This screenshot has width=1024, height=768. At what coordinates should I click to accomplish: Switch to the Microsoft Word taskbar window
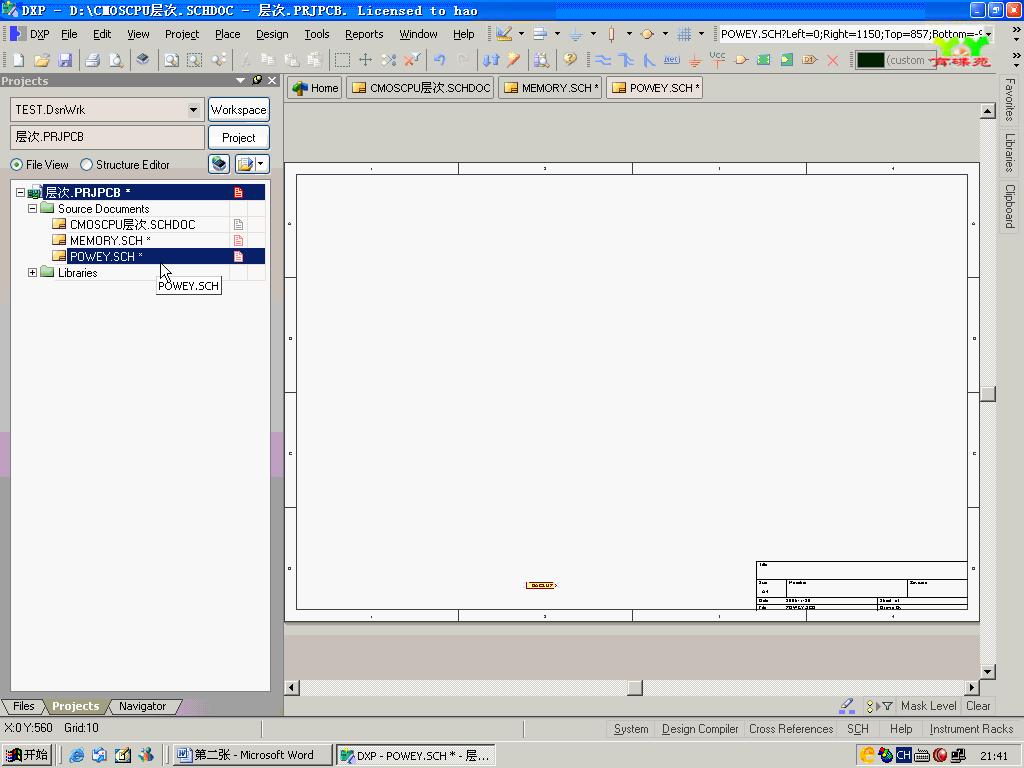(252, 755)
